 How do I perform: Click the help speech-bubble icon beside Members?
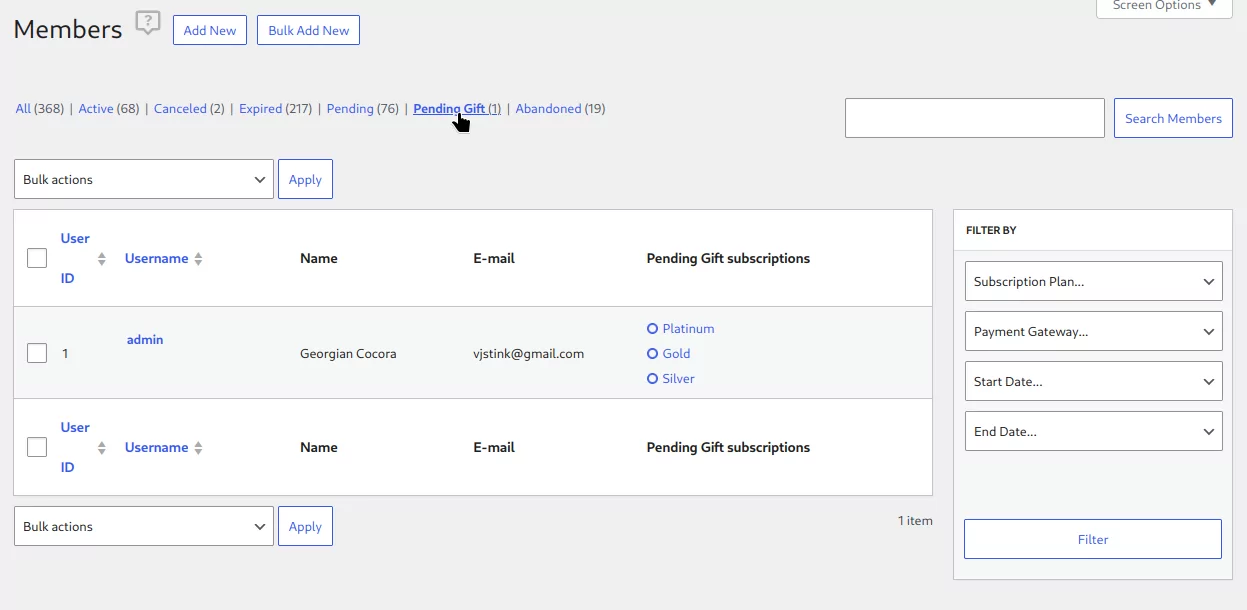[148, 23]
